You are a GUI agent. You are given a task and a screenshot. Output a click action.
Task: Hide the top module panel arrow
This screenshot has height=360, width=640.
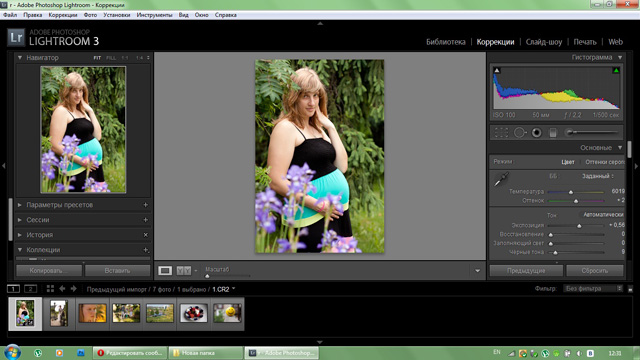(x=320, y=24)
